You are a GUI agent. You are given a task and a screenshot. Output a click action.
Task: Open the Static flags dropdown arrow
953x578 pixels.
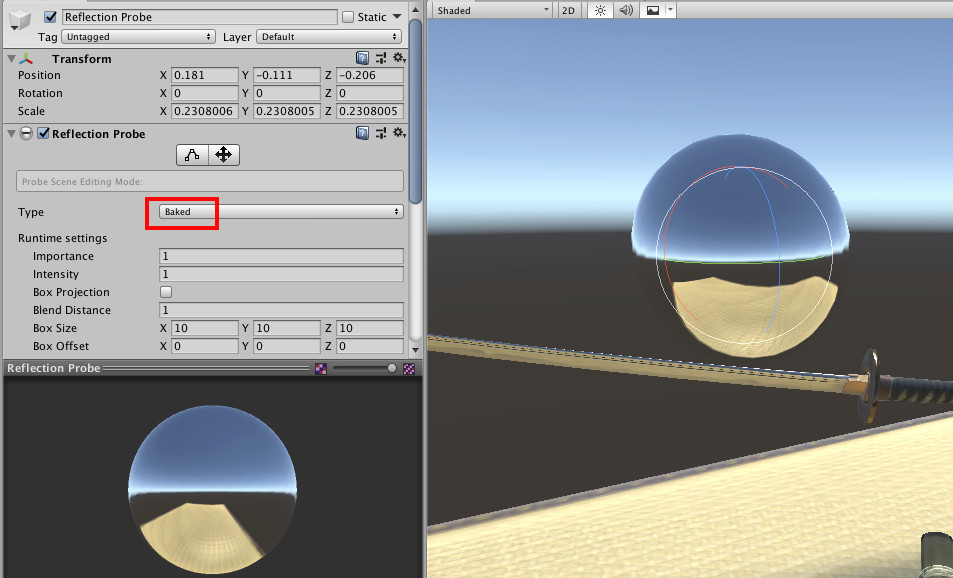397,16
